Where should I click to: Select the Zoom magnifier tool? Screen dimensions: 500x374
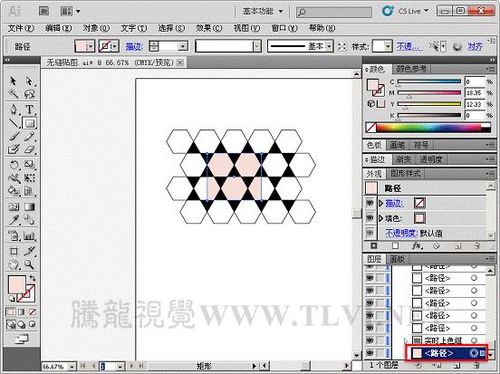pyautogui.click(x=30, y=265)
